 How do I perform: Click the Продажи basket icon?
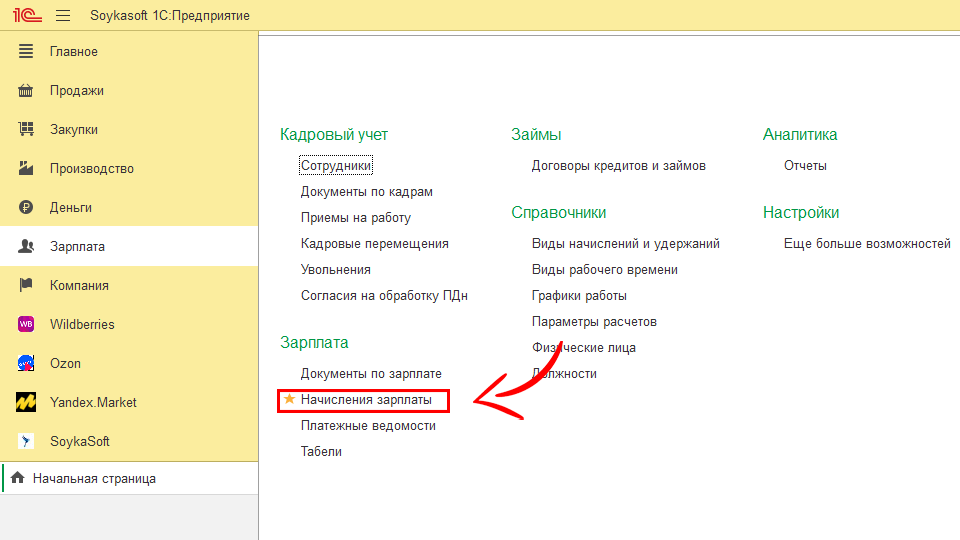(x=27, y=90)
